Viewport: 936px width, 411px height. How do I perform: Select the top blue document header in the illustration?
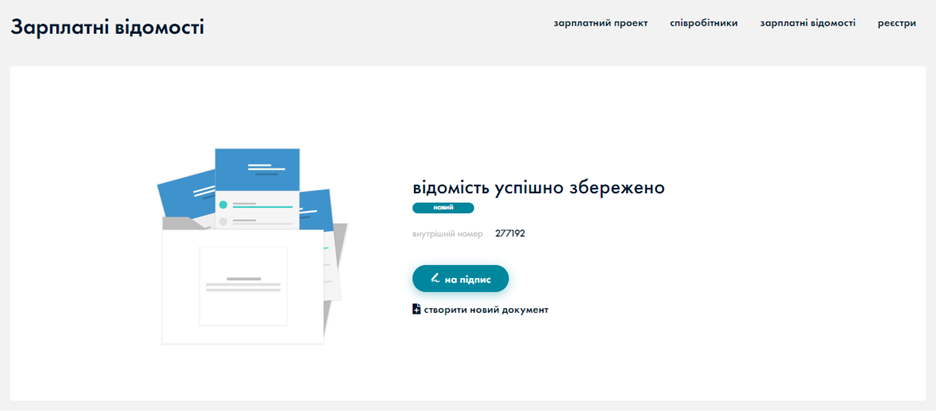tap(258, 168)
